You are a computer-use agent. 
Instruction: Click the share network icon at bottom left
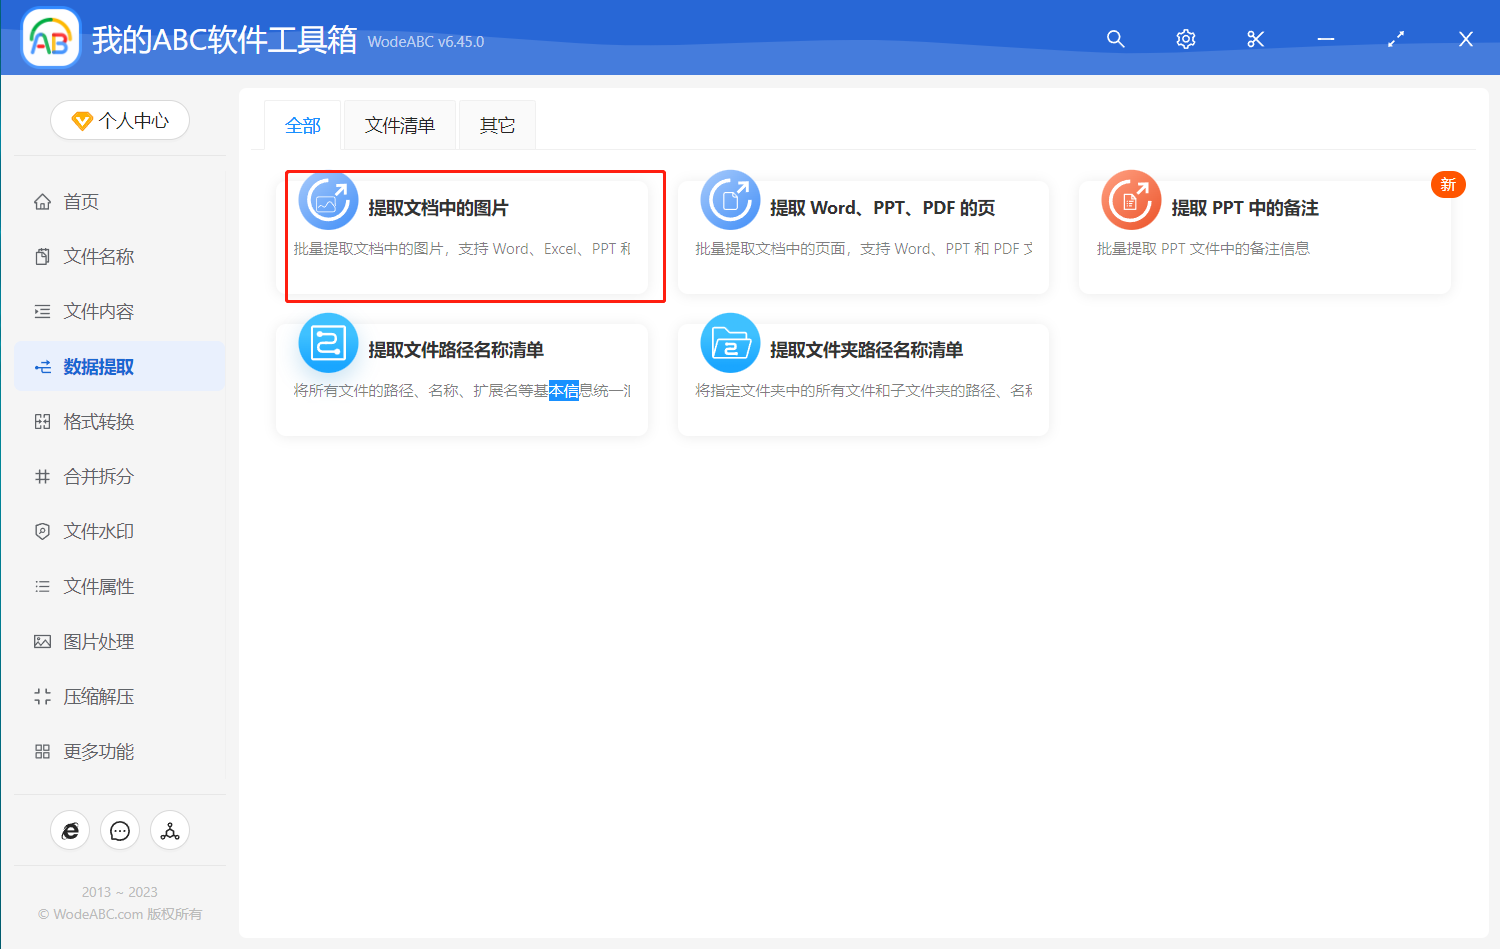[x=170, y=830]
